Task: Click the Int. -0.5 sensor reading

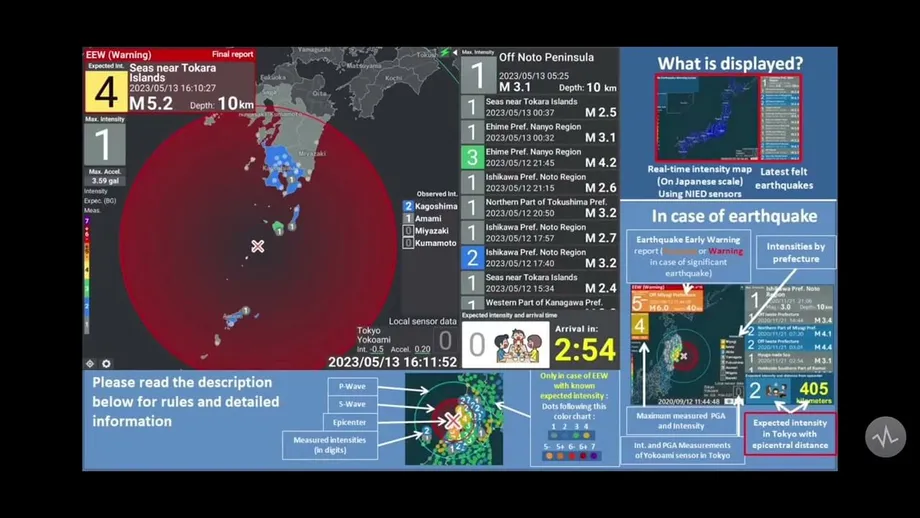Action: click(x=370, y=349)
